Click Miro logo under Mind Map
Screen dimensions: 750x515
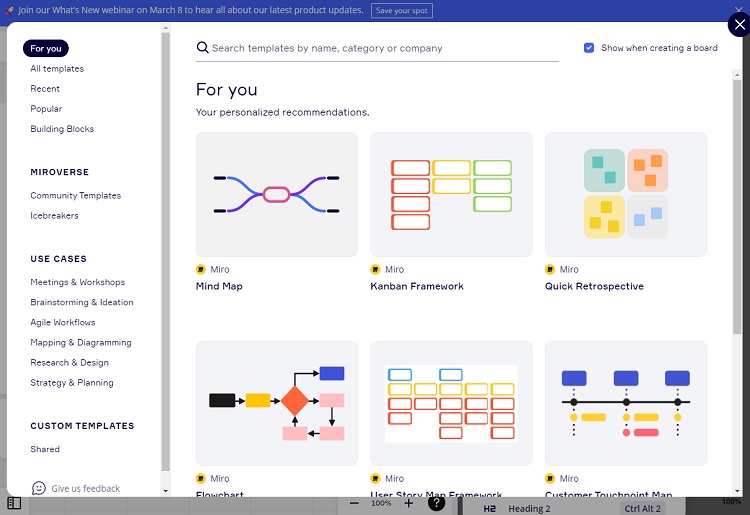[x=201, y=269]
